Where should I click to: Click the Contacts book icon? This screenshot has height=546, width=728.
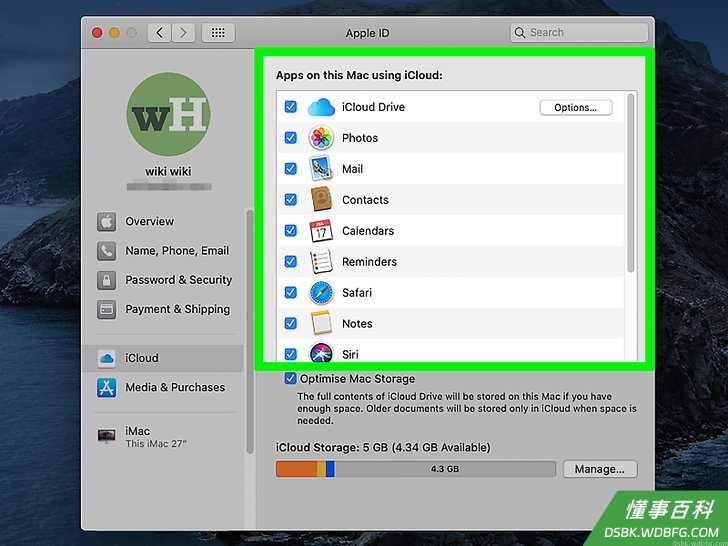click(x=321, y=199)
